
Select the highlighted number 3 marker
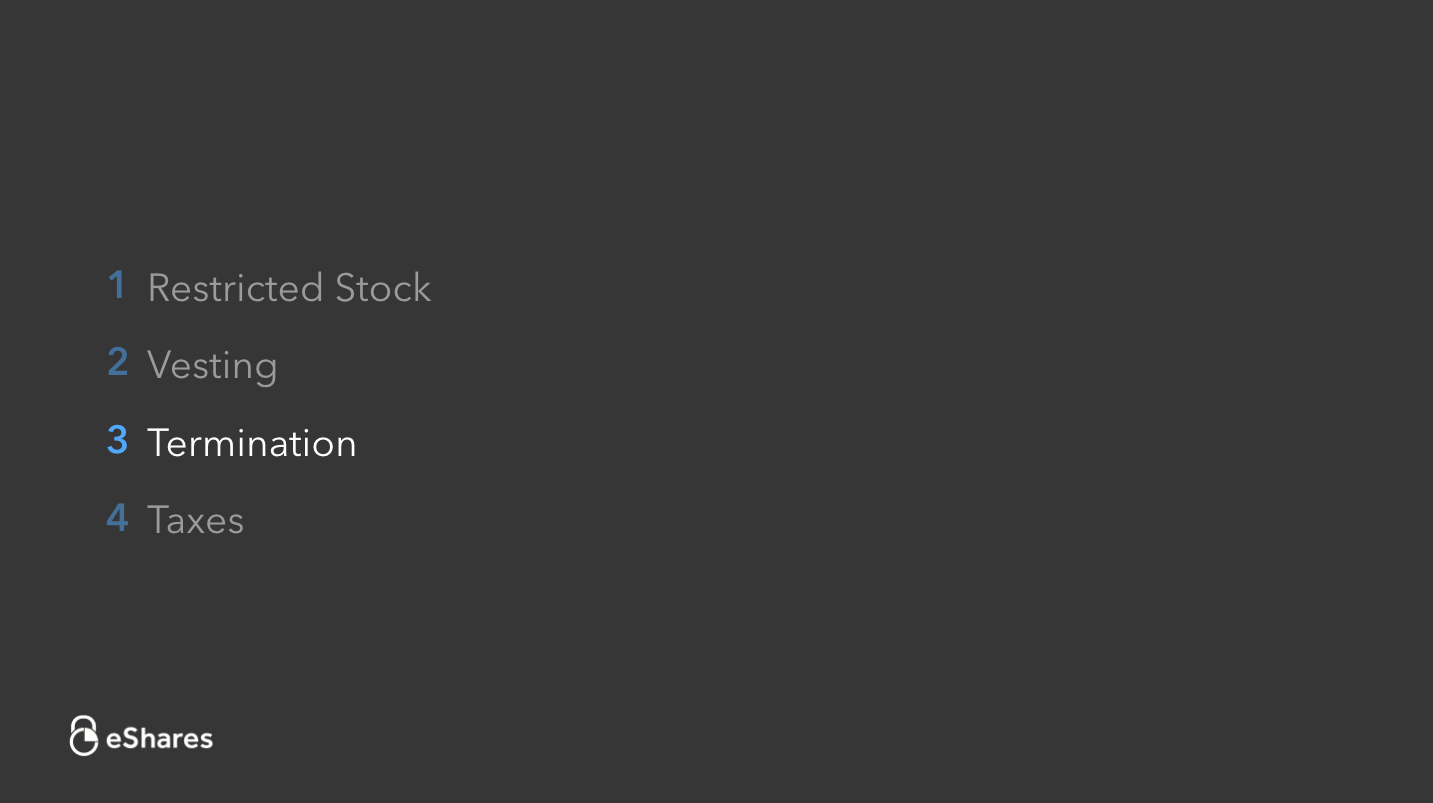pos(117,441)
